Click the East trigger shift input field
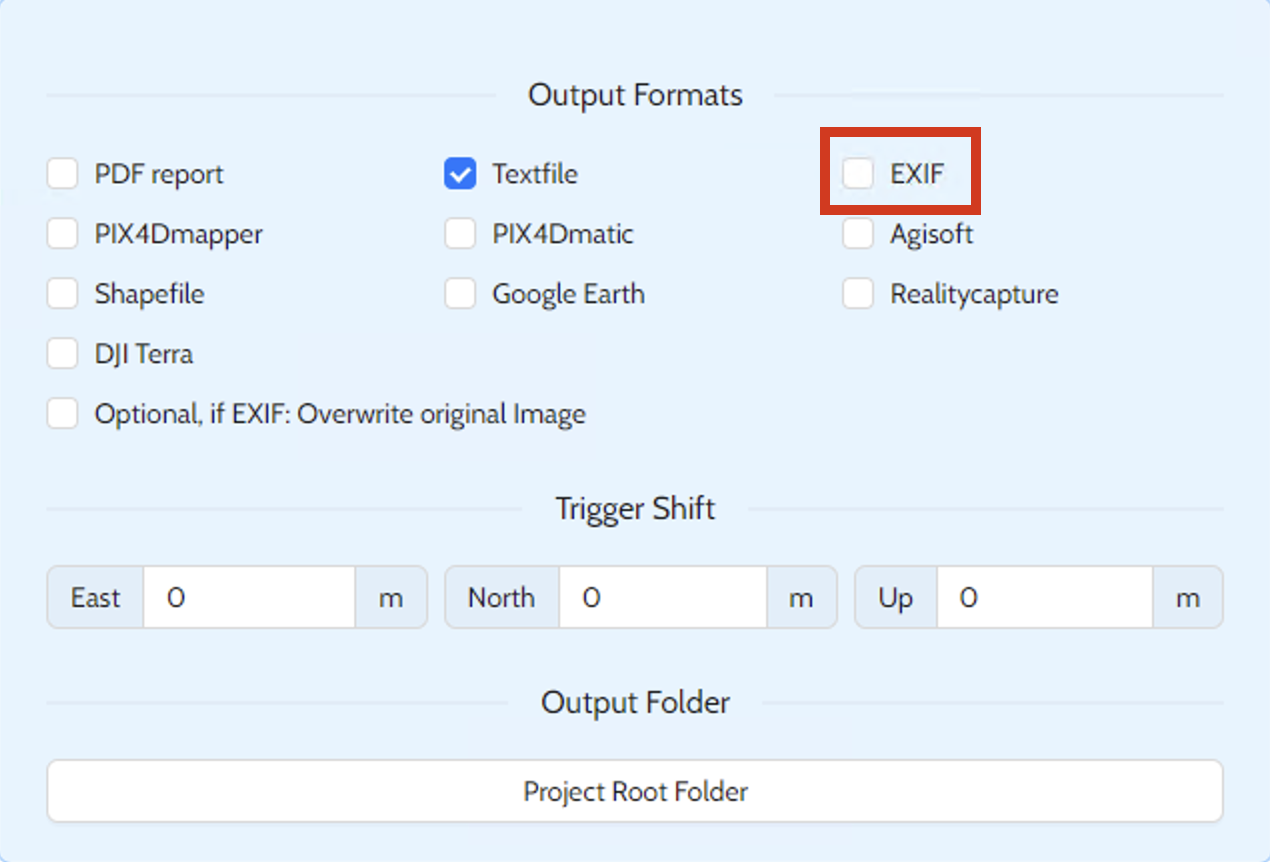1270x862 pixels. click(249, 598)
